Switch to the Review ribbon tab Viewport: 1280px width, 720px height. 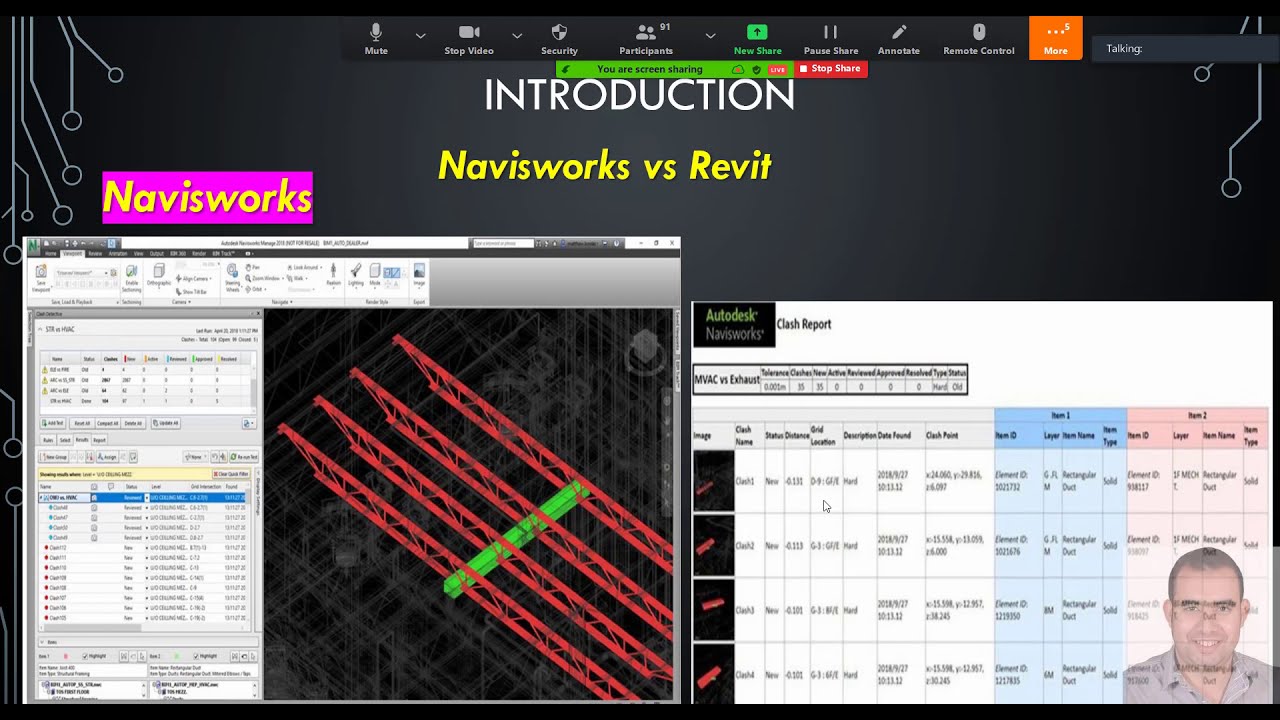tap(95, 254)
